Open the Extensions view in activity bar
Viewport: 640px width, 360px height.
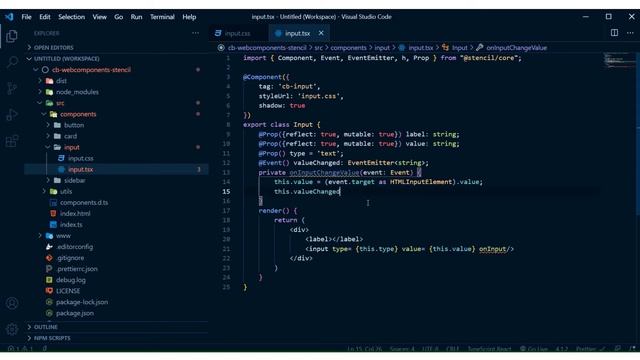12,141
